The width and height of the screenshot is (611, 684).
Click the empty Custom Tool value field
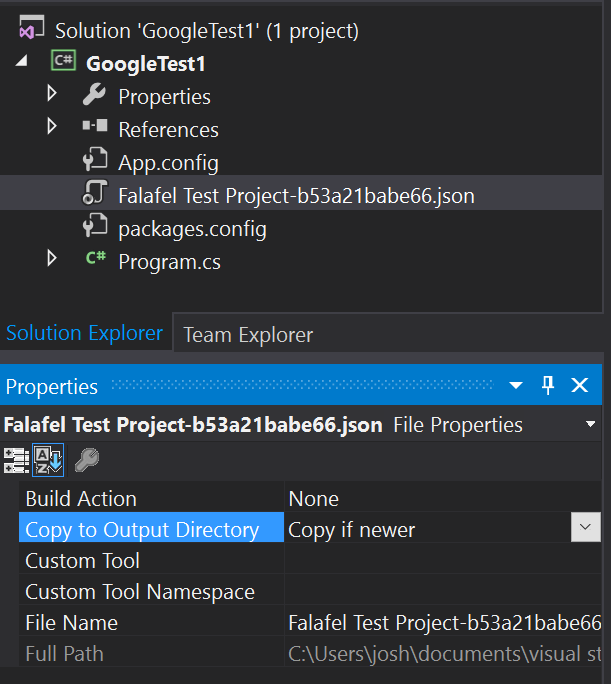442,558
